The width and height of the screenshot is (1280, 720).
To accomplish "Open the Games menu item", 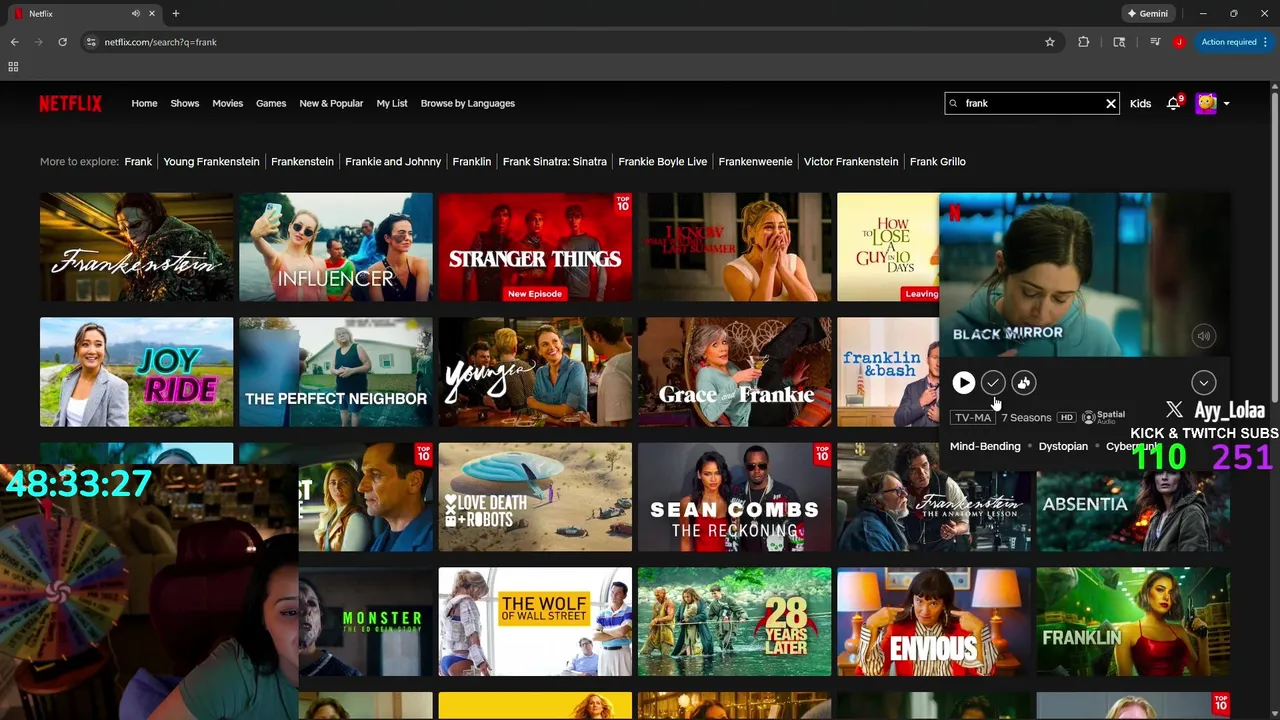I will (x=270, y=103).
